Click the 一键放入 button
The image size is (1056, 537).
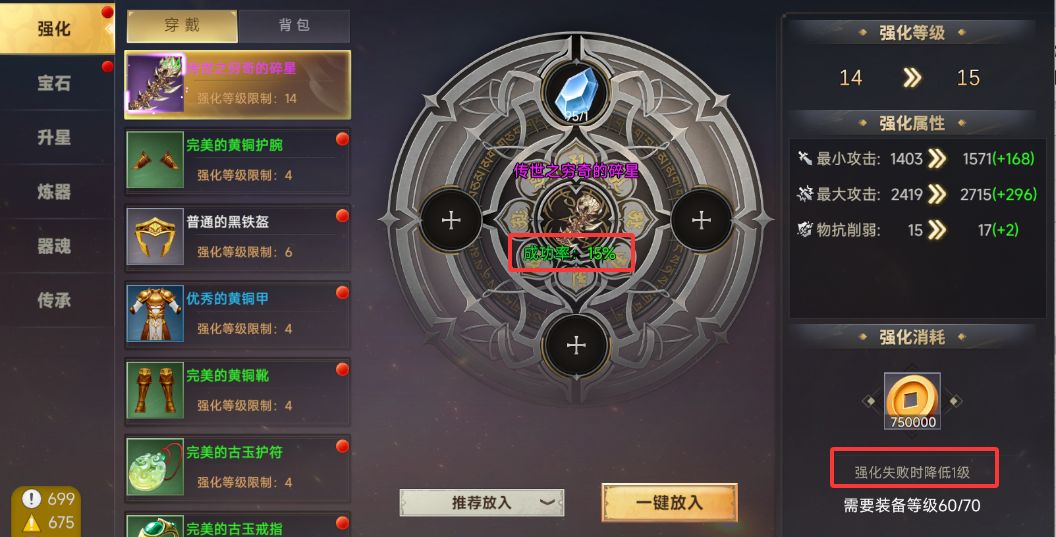(669, 503)
